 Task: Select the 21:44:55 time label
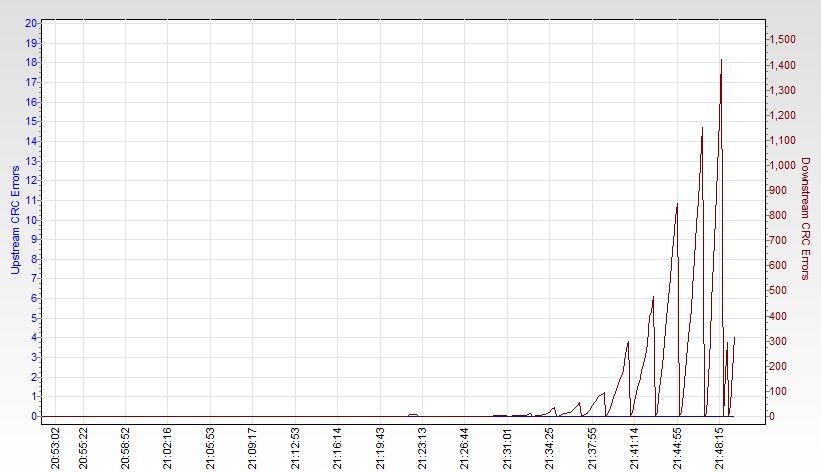(678, 448)
